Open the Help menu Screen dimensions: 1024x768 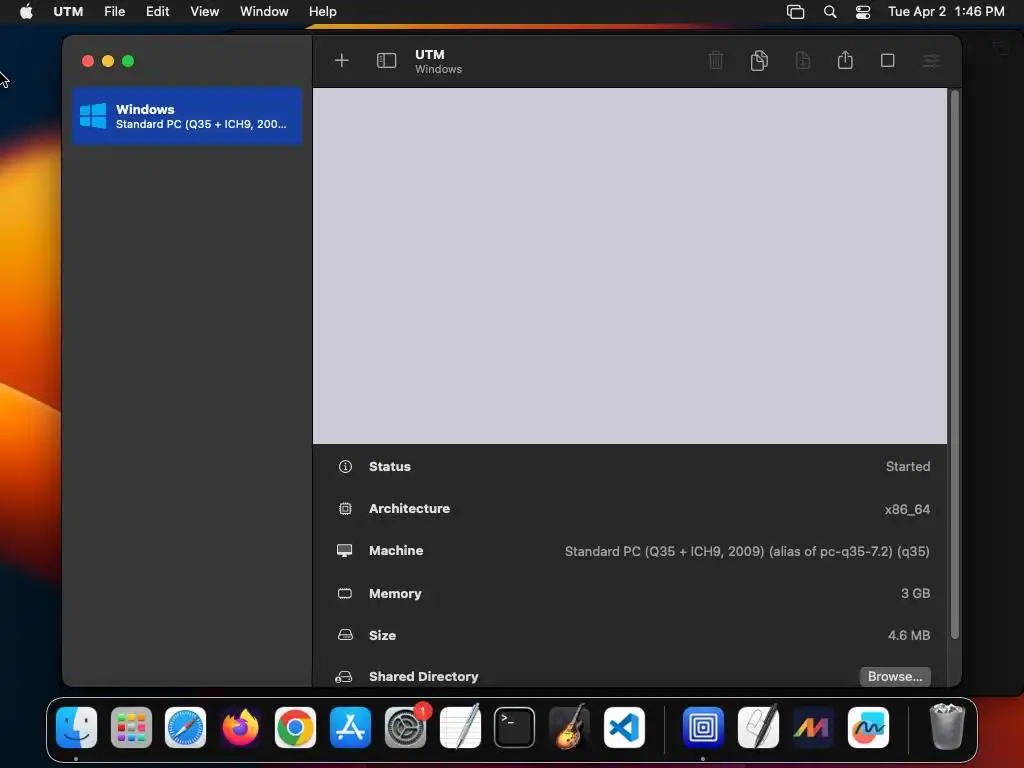click(323, 11)
